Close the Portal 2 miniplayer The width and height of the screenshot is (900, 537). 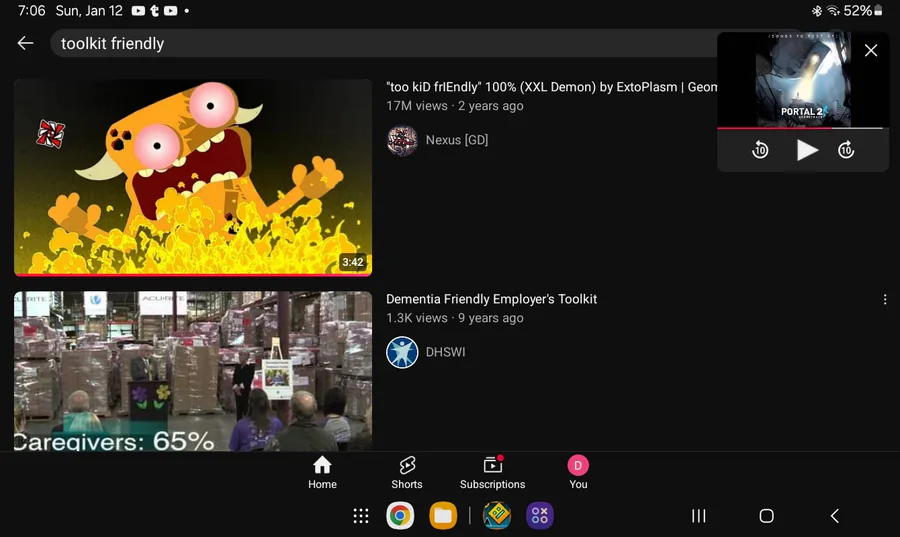pyautogui.click(x=871, y=50)
